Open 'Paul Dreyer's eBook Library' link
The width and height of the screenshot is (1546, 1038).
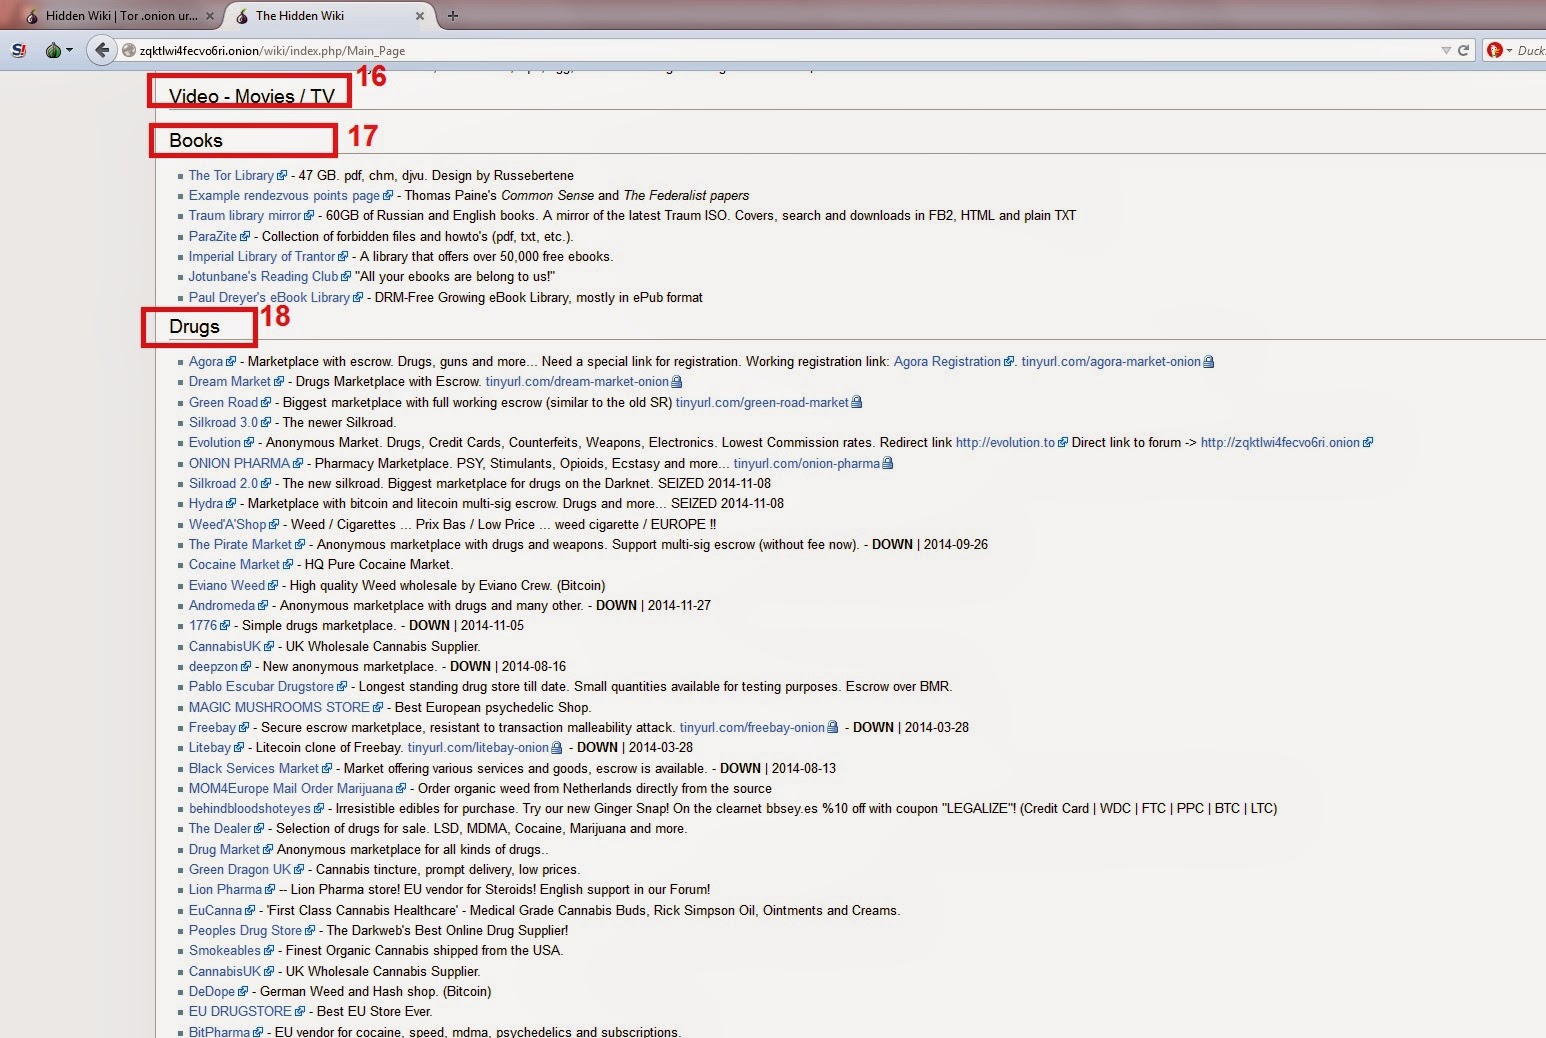pos(269,298)
